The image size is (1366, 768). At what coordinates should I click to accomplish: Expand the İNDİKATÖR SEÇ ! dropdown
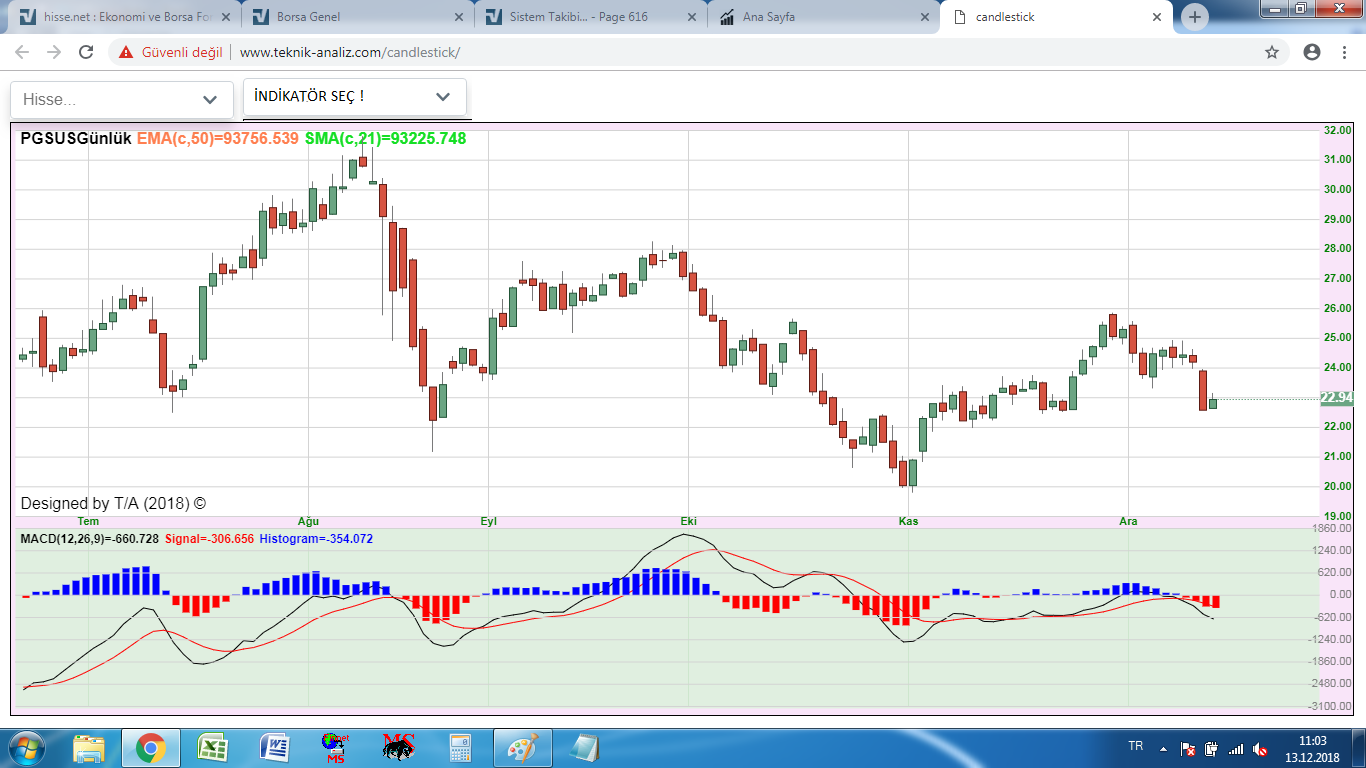355,97
